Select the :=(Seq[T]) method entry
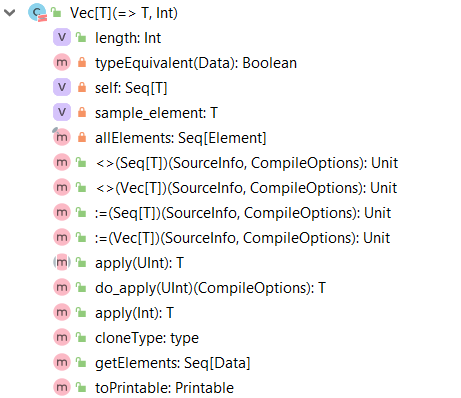Viewport: 461px width, 398px height. pyautogui.click(x=243, y=213)
